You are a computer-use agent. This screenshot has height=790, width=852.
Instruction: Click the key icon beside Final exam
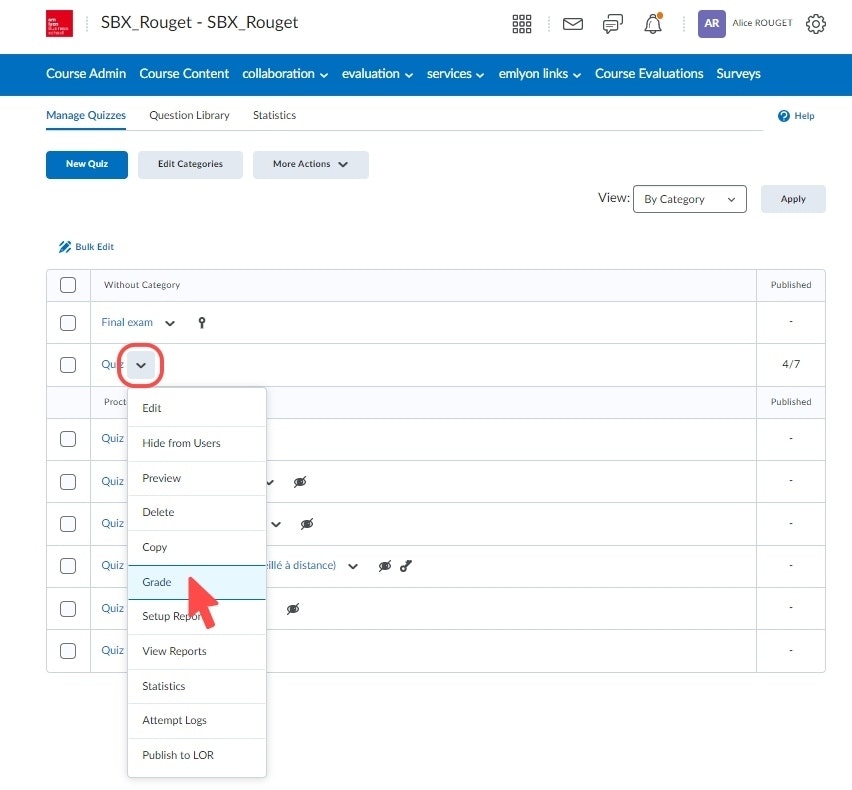coord(201,323)
